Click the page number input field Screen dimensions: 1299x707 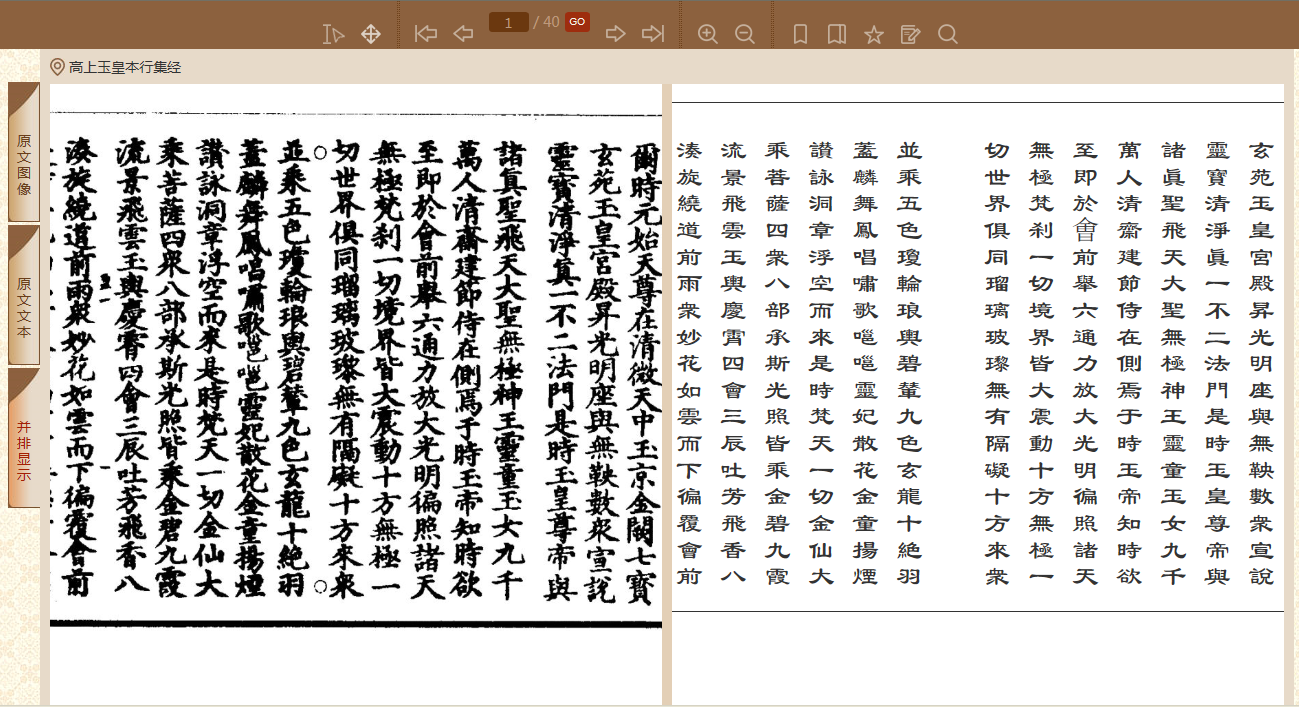click(x=509, y=22)
